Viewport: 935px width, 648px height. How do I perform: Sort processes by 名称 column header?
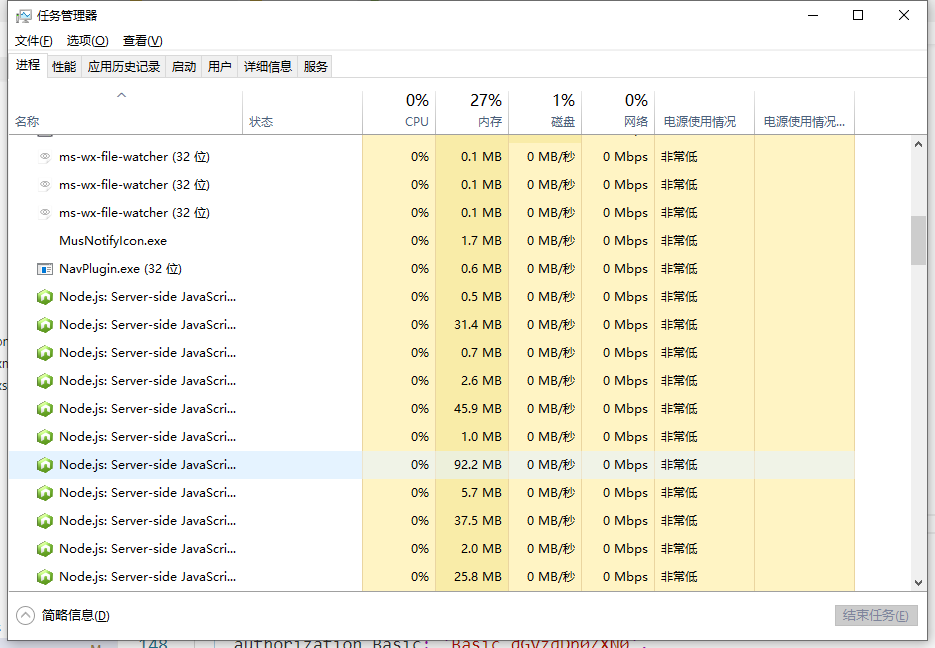click(x=125, y=112)
